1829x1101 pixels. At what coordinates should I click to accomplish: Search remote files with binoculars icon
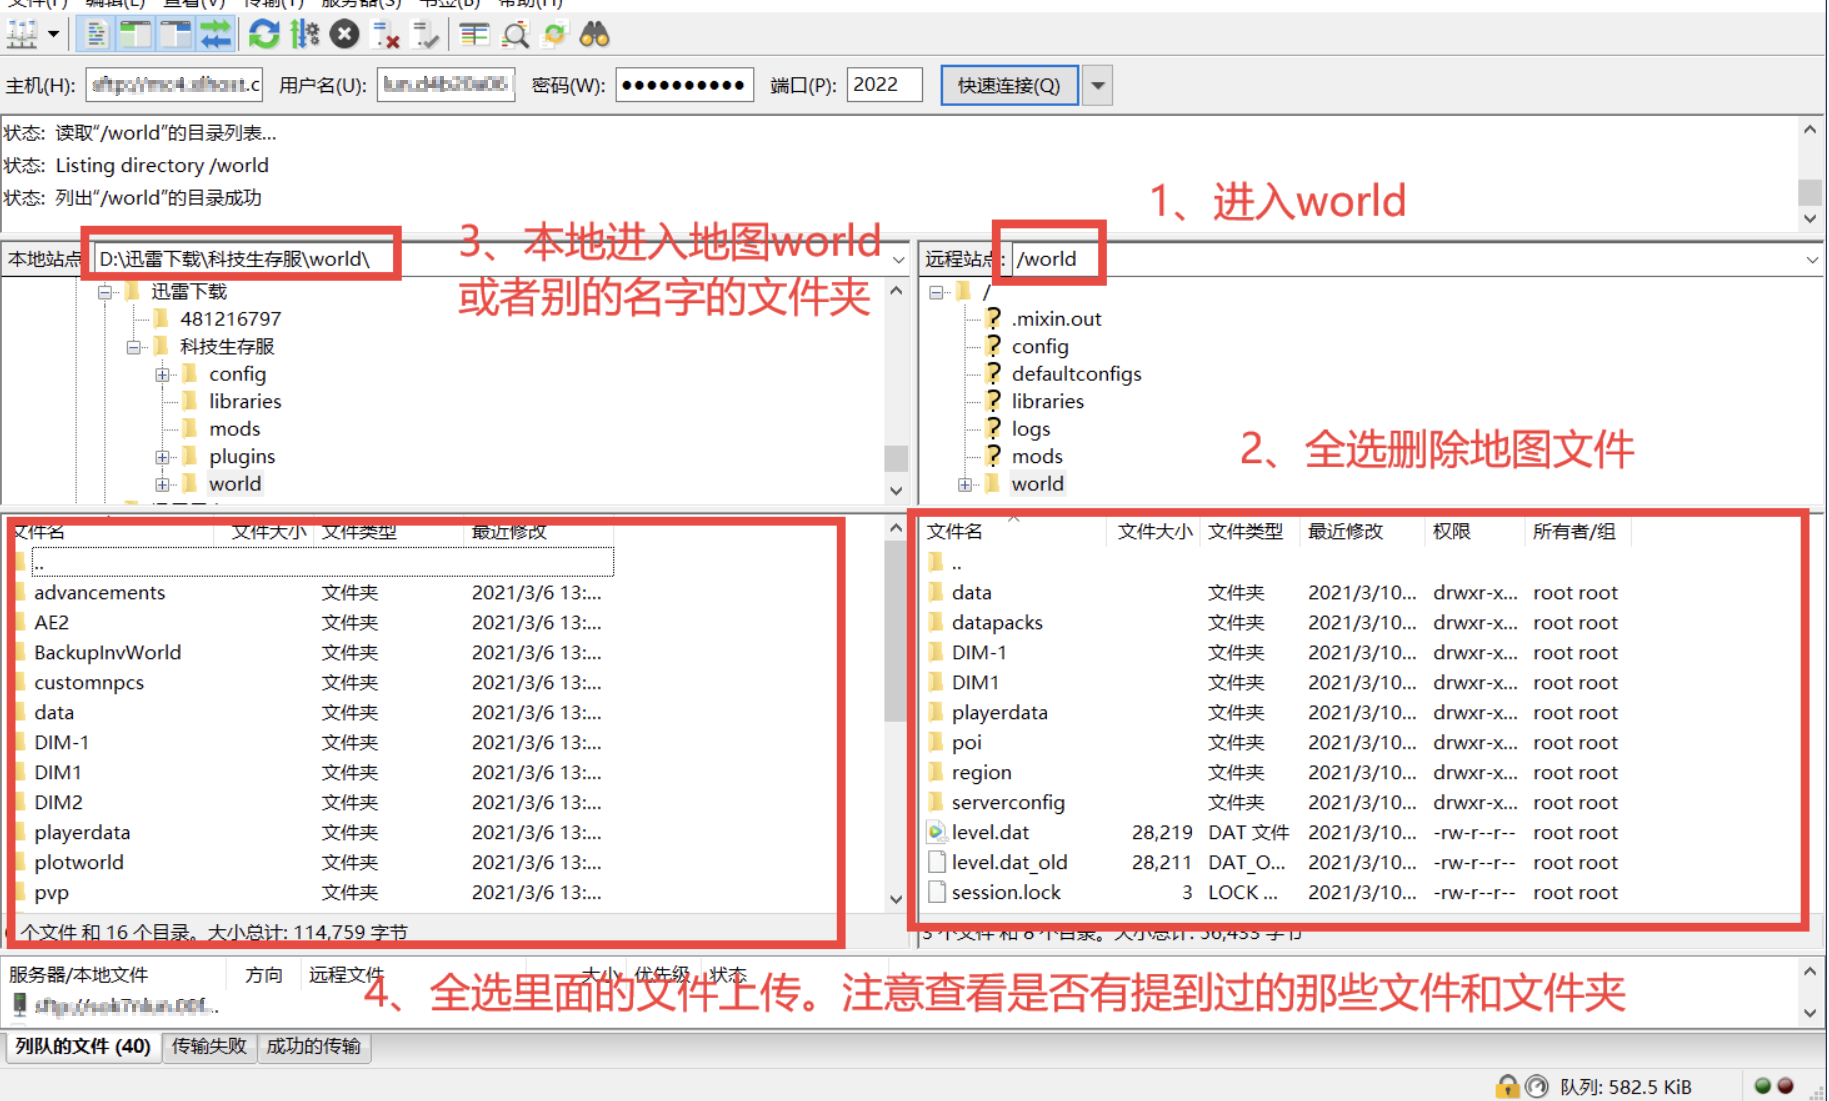[595, 35]
